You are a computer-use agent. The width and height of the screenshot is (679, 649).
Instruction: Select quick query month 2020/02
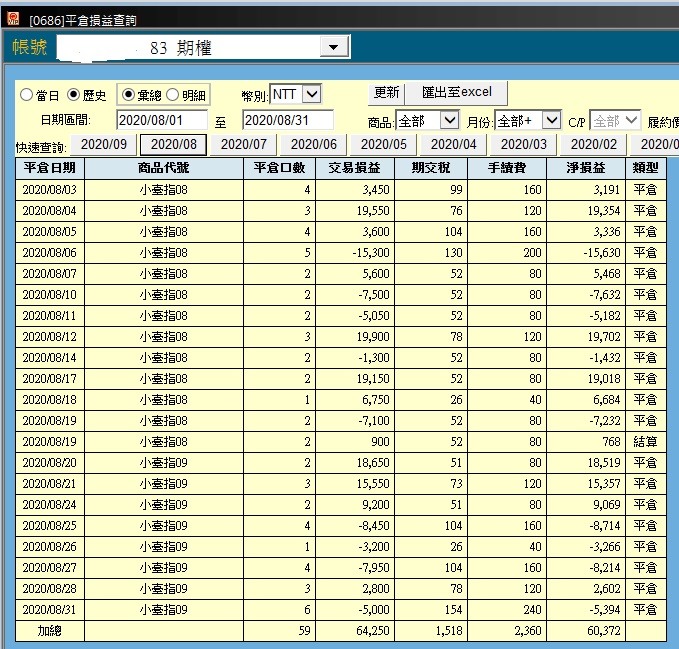tap(594, 145)
